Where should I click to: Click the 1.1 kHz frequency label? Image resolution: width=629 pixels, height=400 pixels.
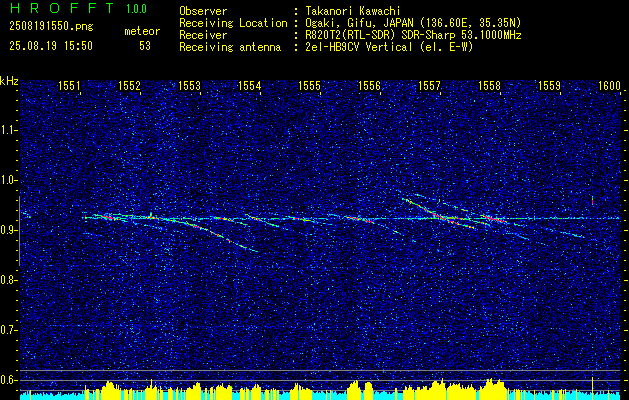pos(8,130)
